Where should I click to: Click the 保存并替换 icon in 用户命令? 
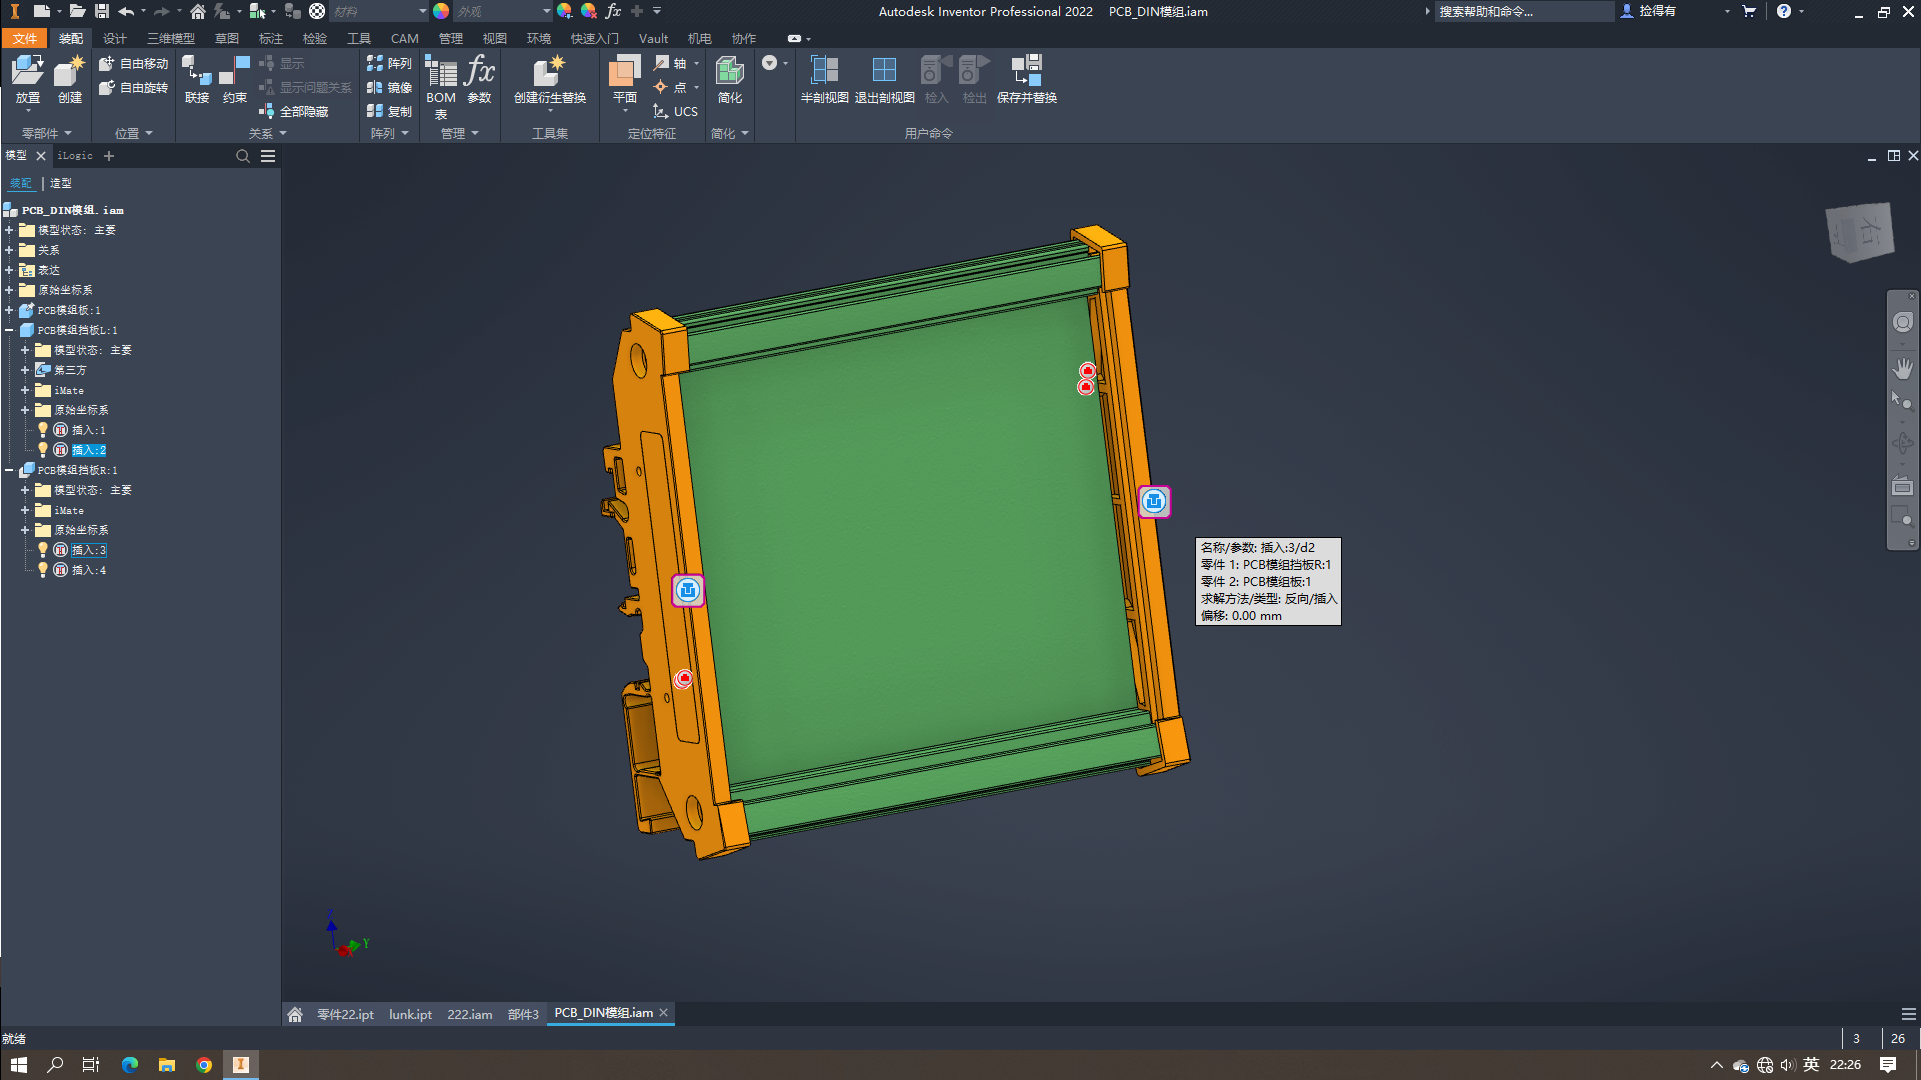[1026, 80]
